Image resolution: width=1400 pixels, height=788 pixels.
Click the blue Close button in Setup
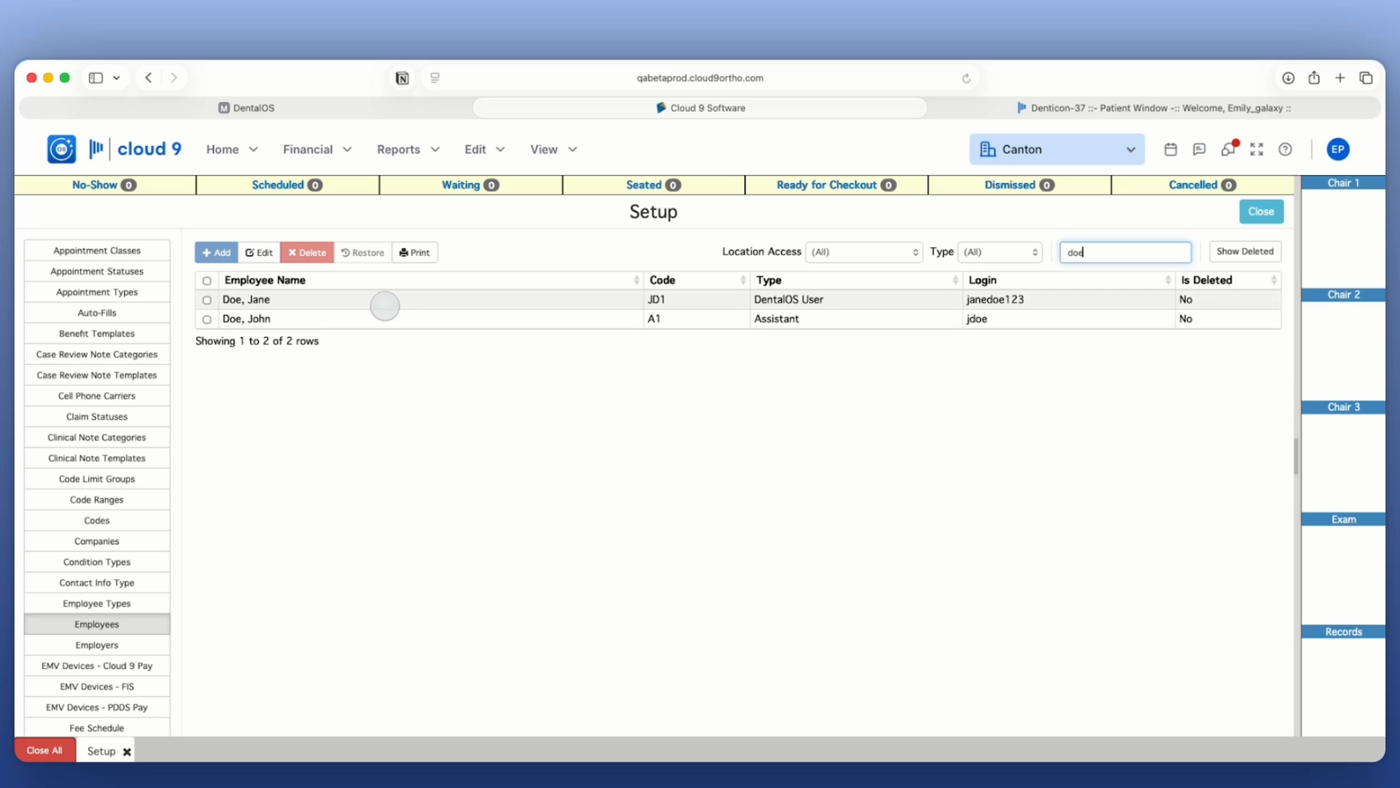click(x=1261, y=212)
